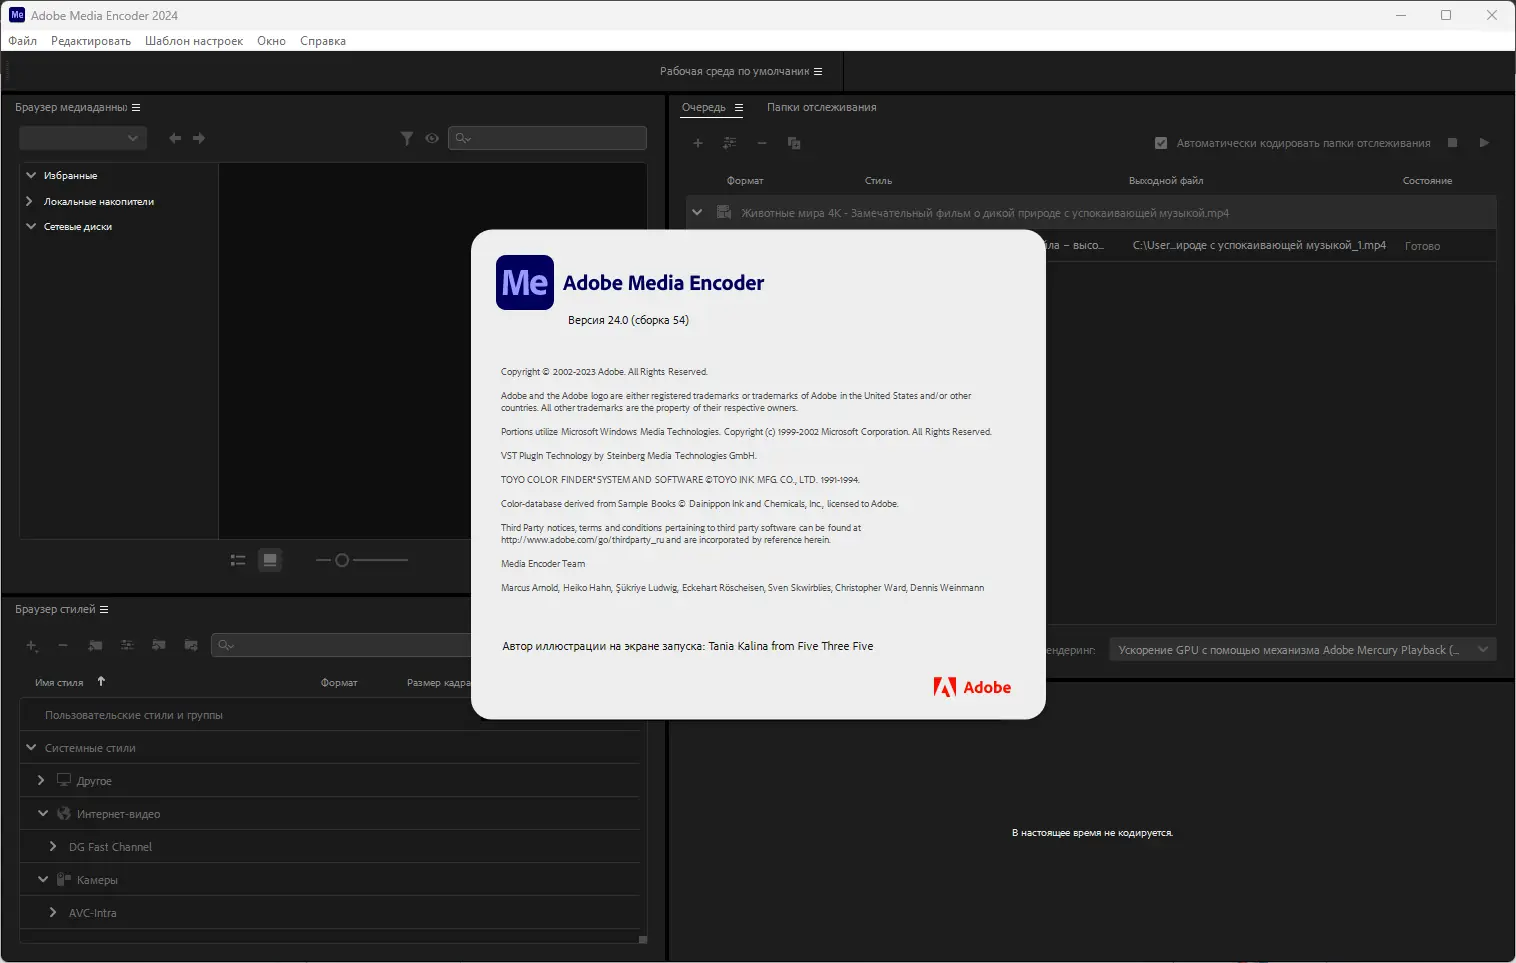Collapse the Интернет-видео preset group
Viewport: 1516px width, 963px height.
43,813
